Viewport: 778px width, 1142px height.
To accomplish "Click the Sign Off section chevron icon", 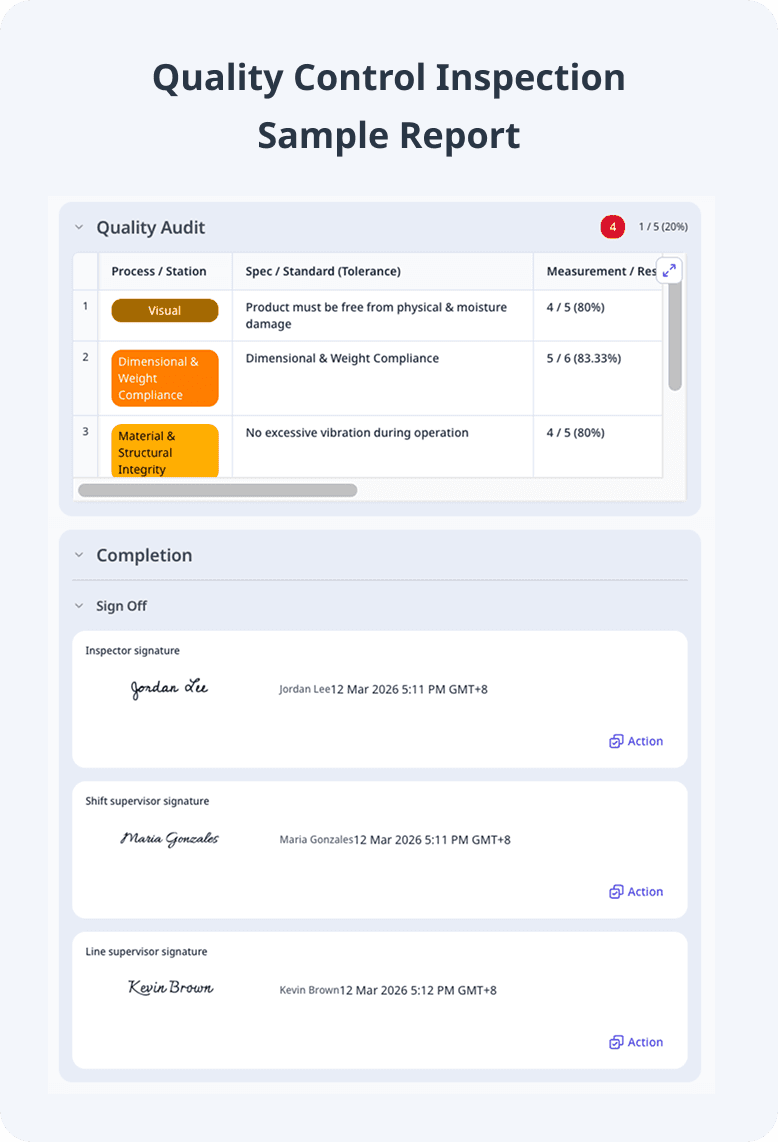I will coord(78,606).
